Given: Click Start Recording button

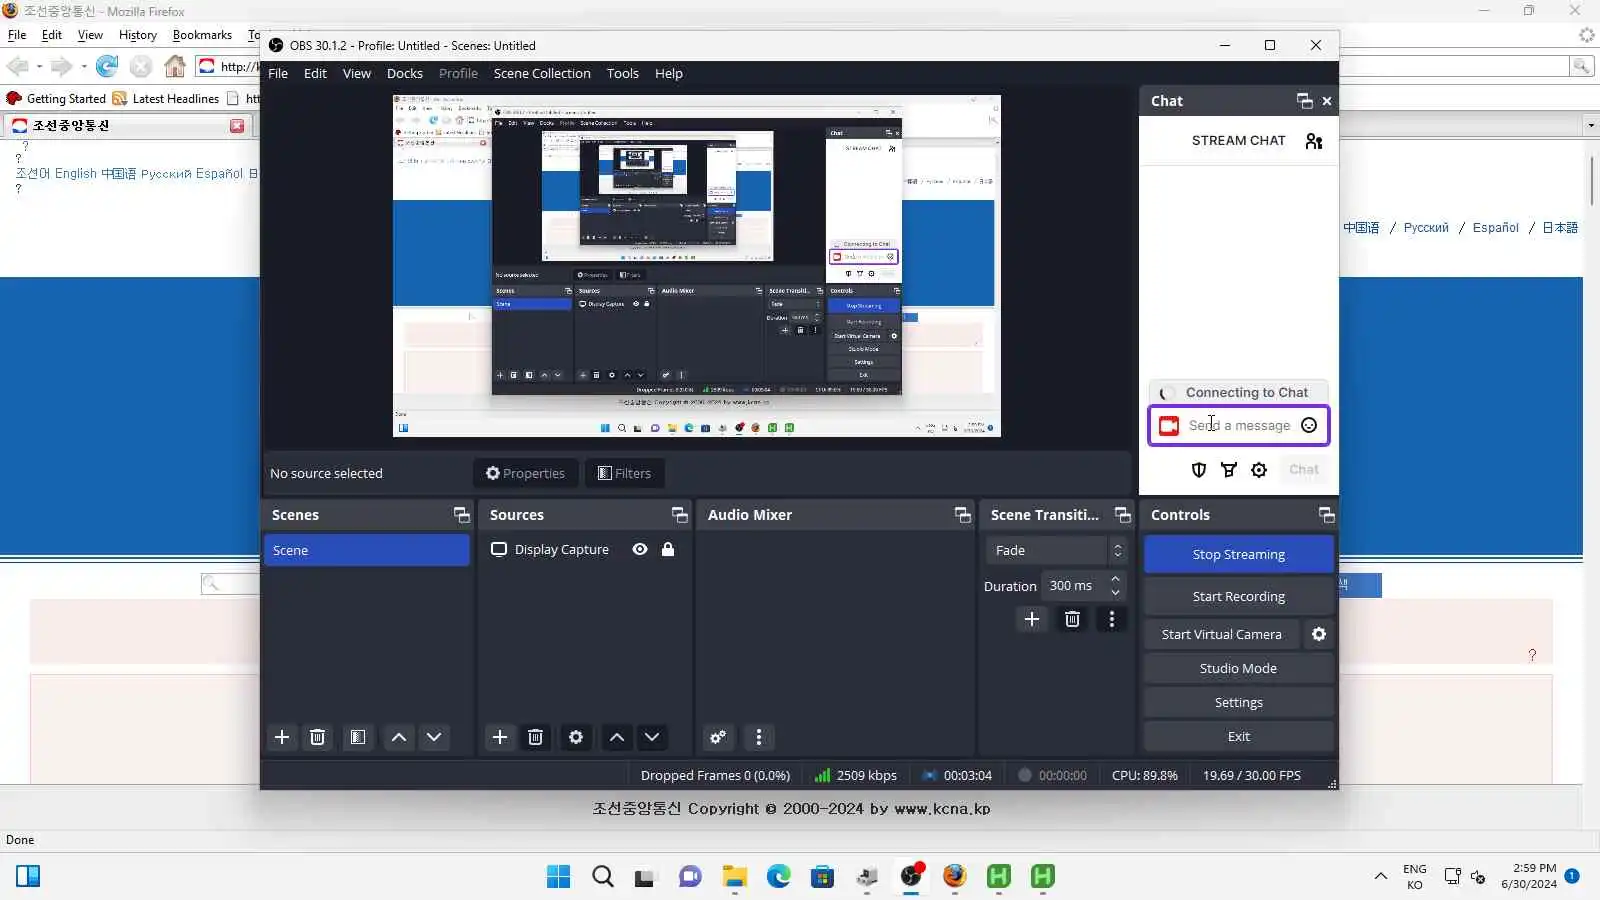Looking at the screenshot, I should pyautogui.click(x=1239, y=596).
